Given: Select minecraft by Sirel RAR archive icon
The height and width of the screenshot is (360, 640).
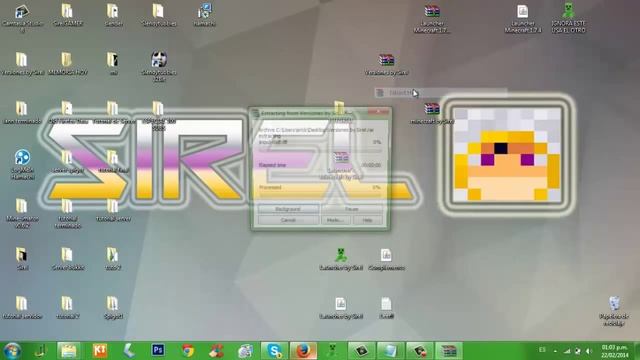Looking at the screenshot, I should point(432,113).
